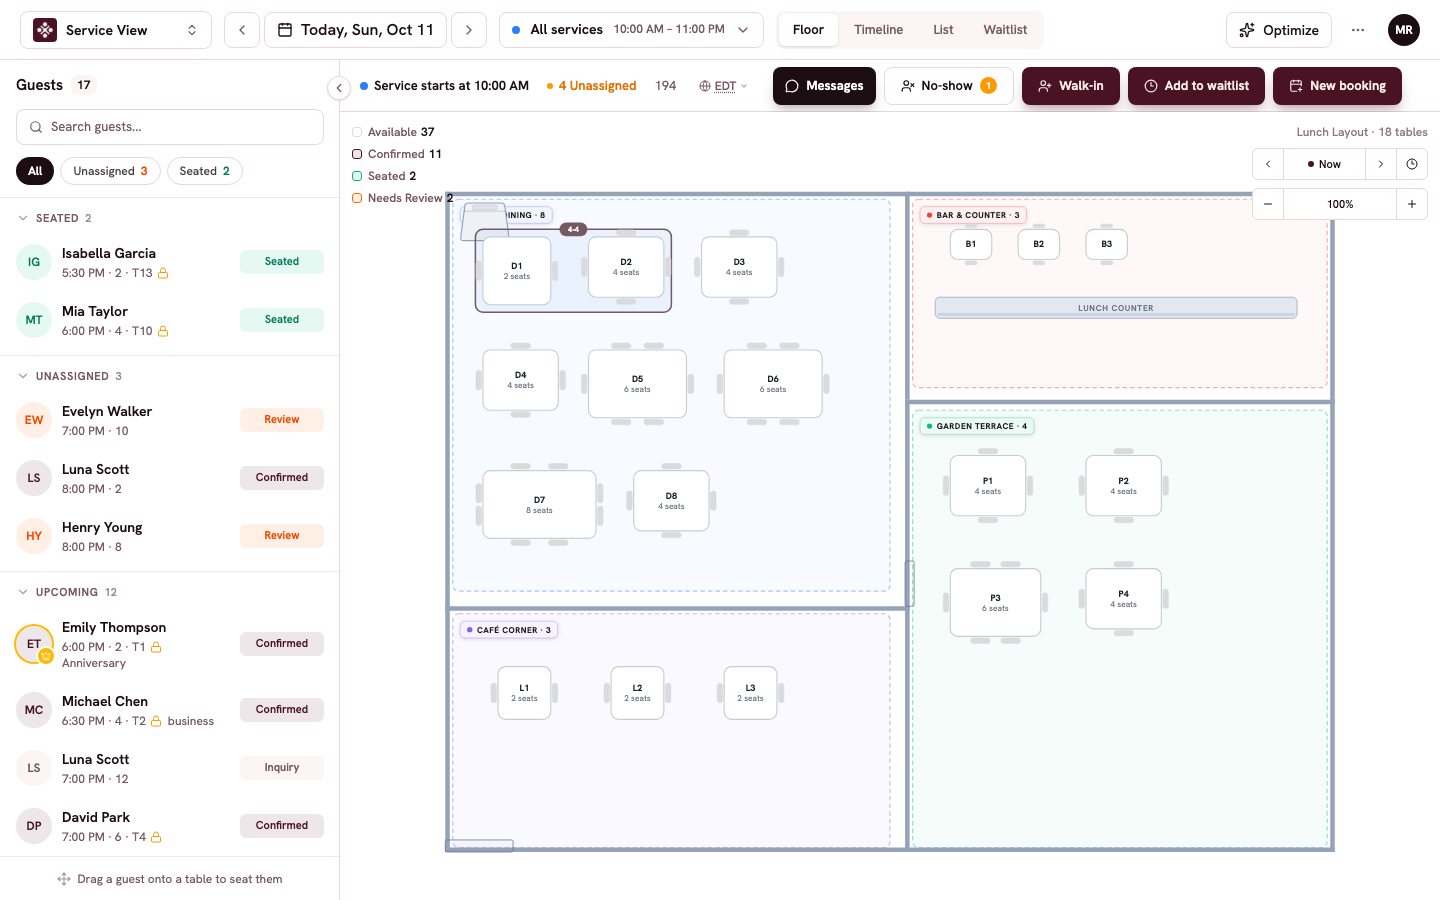Screen dimensions: 1440x900
Task: Open the more options ellipsis menu
Action: [1358, 30]
